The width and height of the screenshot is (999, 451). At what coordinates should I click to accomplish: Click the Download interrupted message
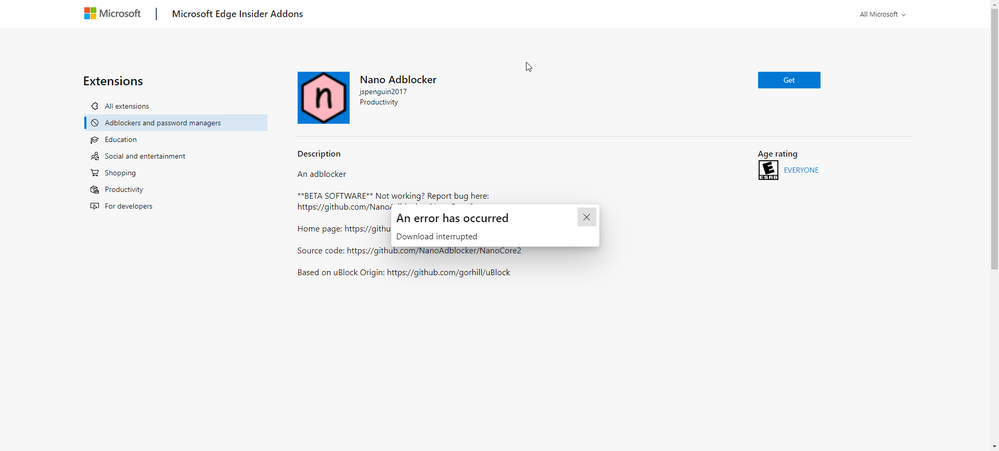pos(436,236)
